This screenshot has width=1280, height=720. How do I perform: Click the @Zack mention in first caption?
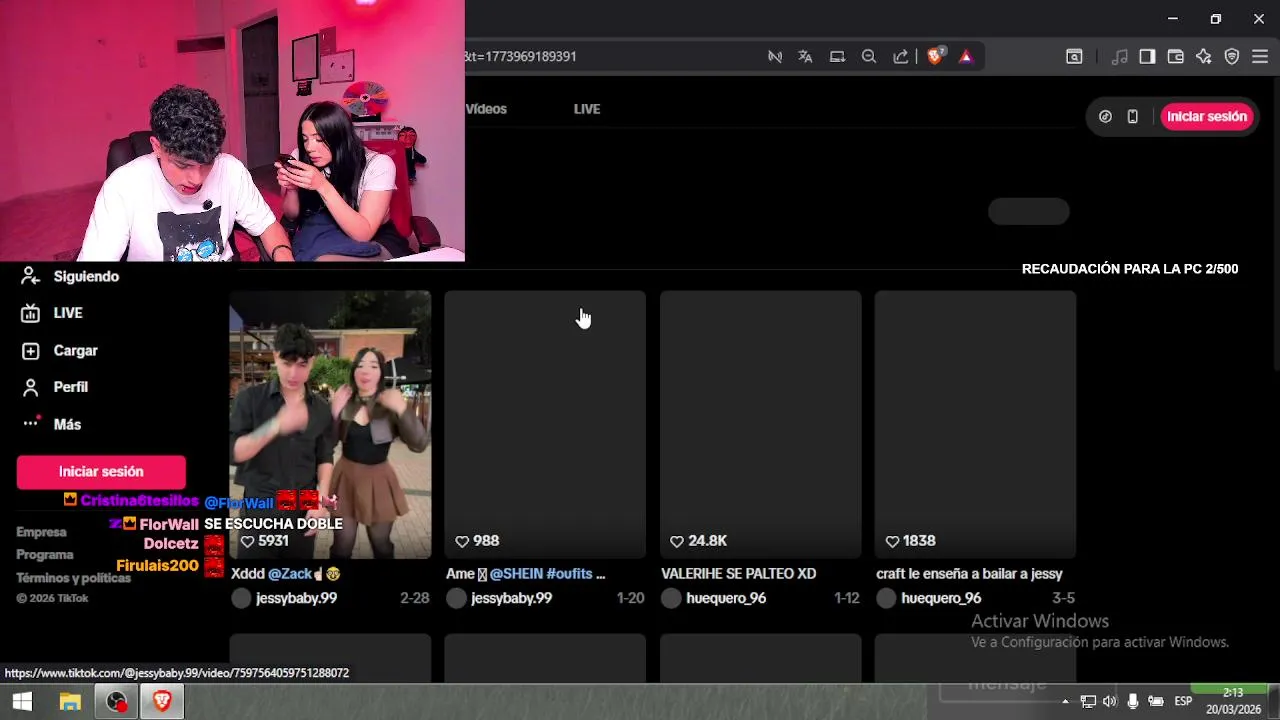(x=290, y=574)
